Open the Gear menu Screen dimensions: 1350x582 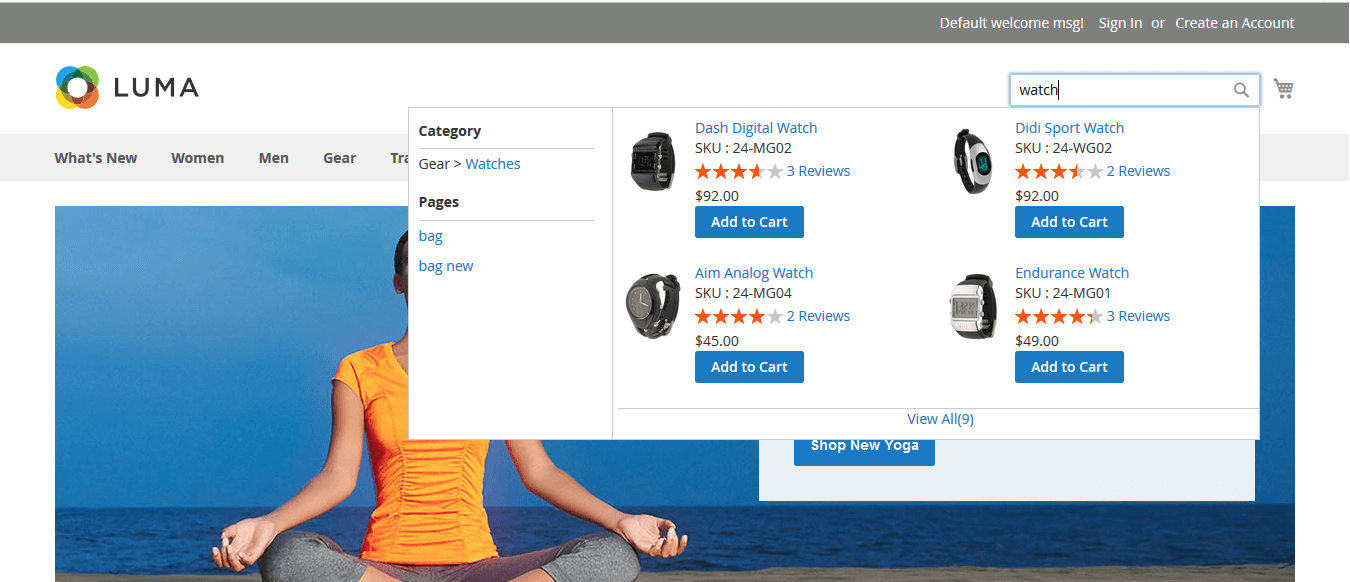point(339,158)
